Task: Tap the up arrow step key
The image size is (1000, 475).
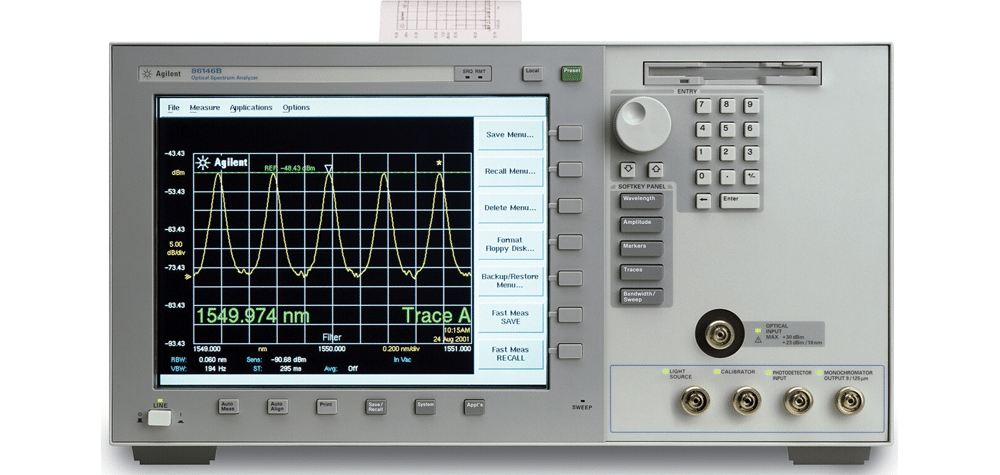Action: (x=656, y=170)
